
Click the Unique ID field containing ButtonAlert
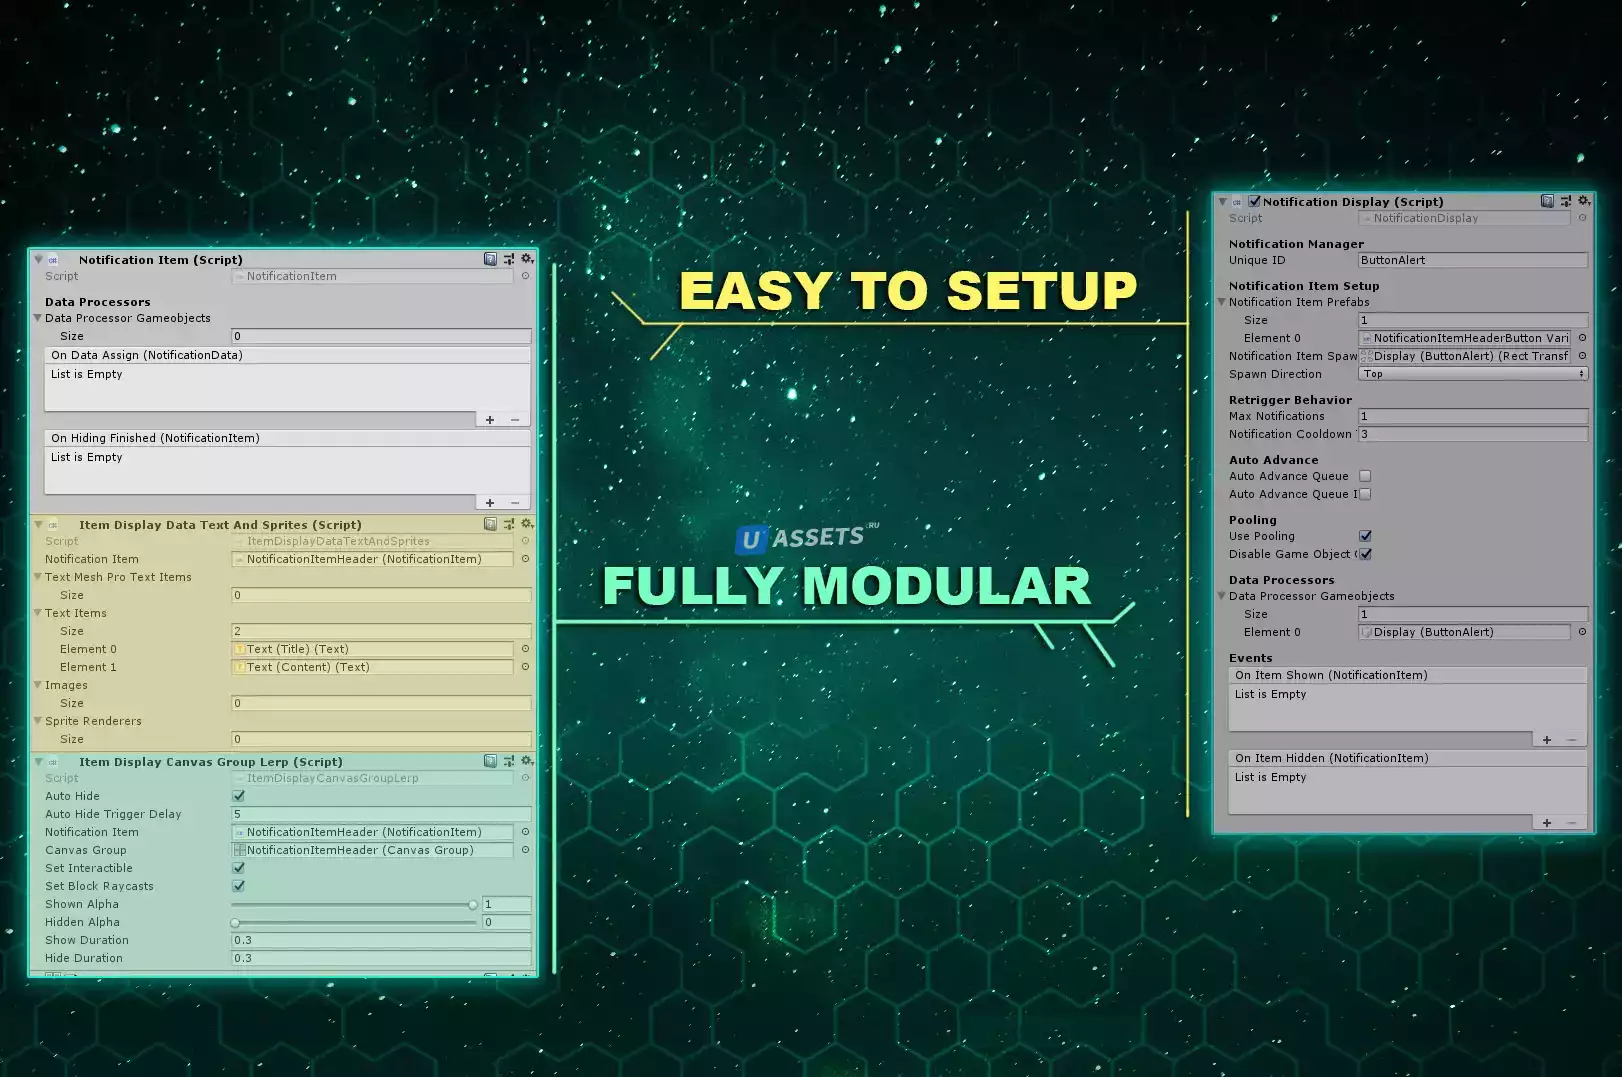[1473, 260]
